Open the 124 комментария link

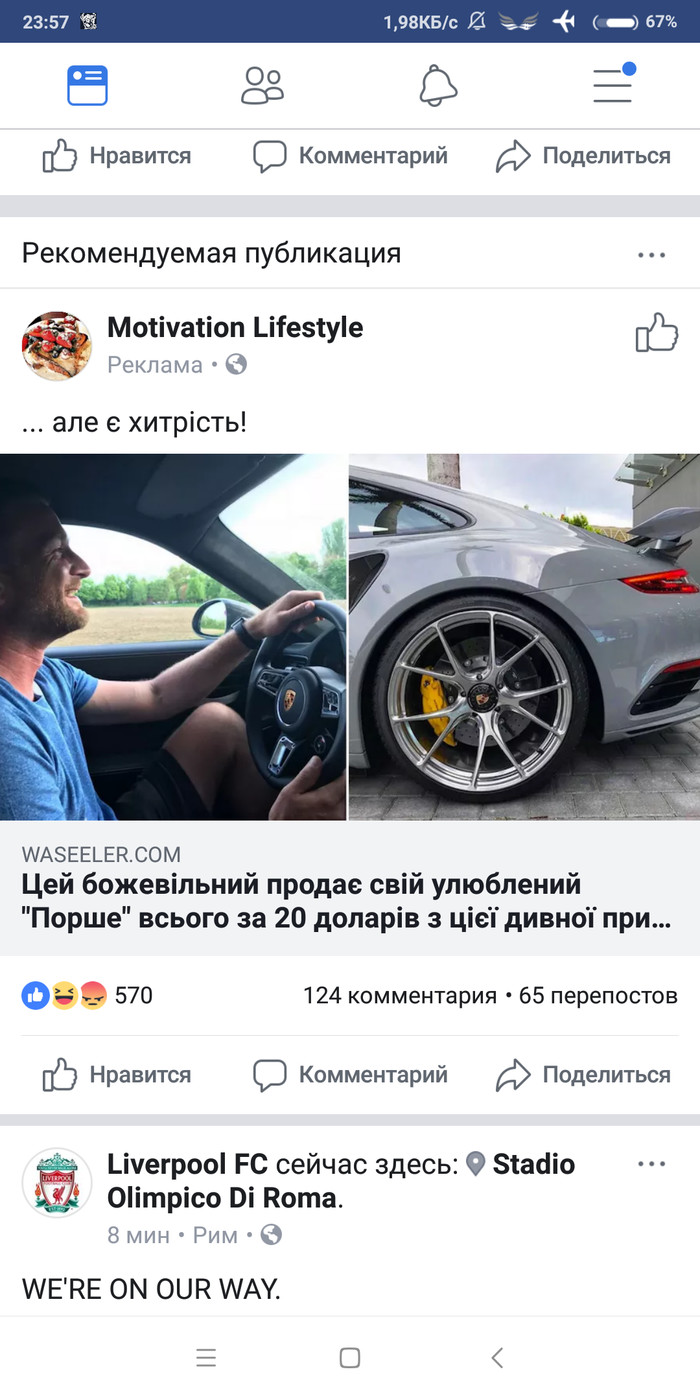[400, 995]
